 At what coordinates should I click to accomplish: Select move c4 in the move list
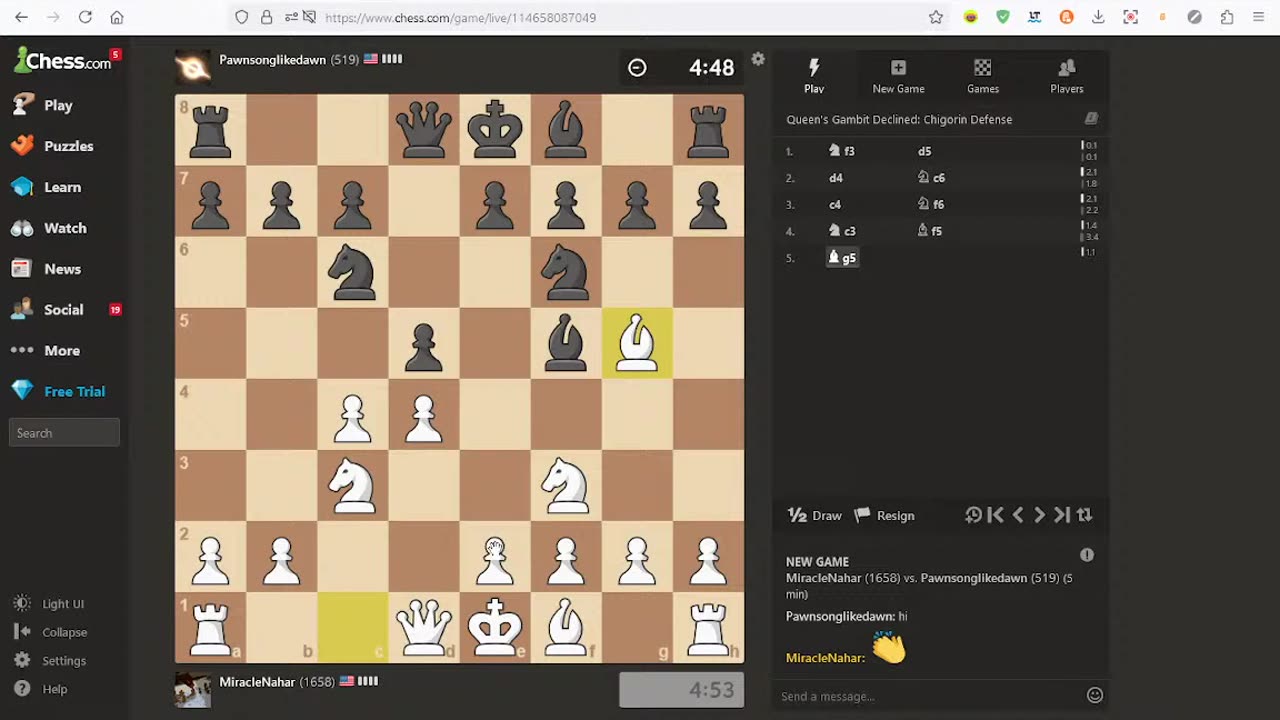pyautogui.click(x=835, y=205)
